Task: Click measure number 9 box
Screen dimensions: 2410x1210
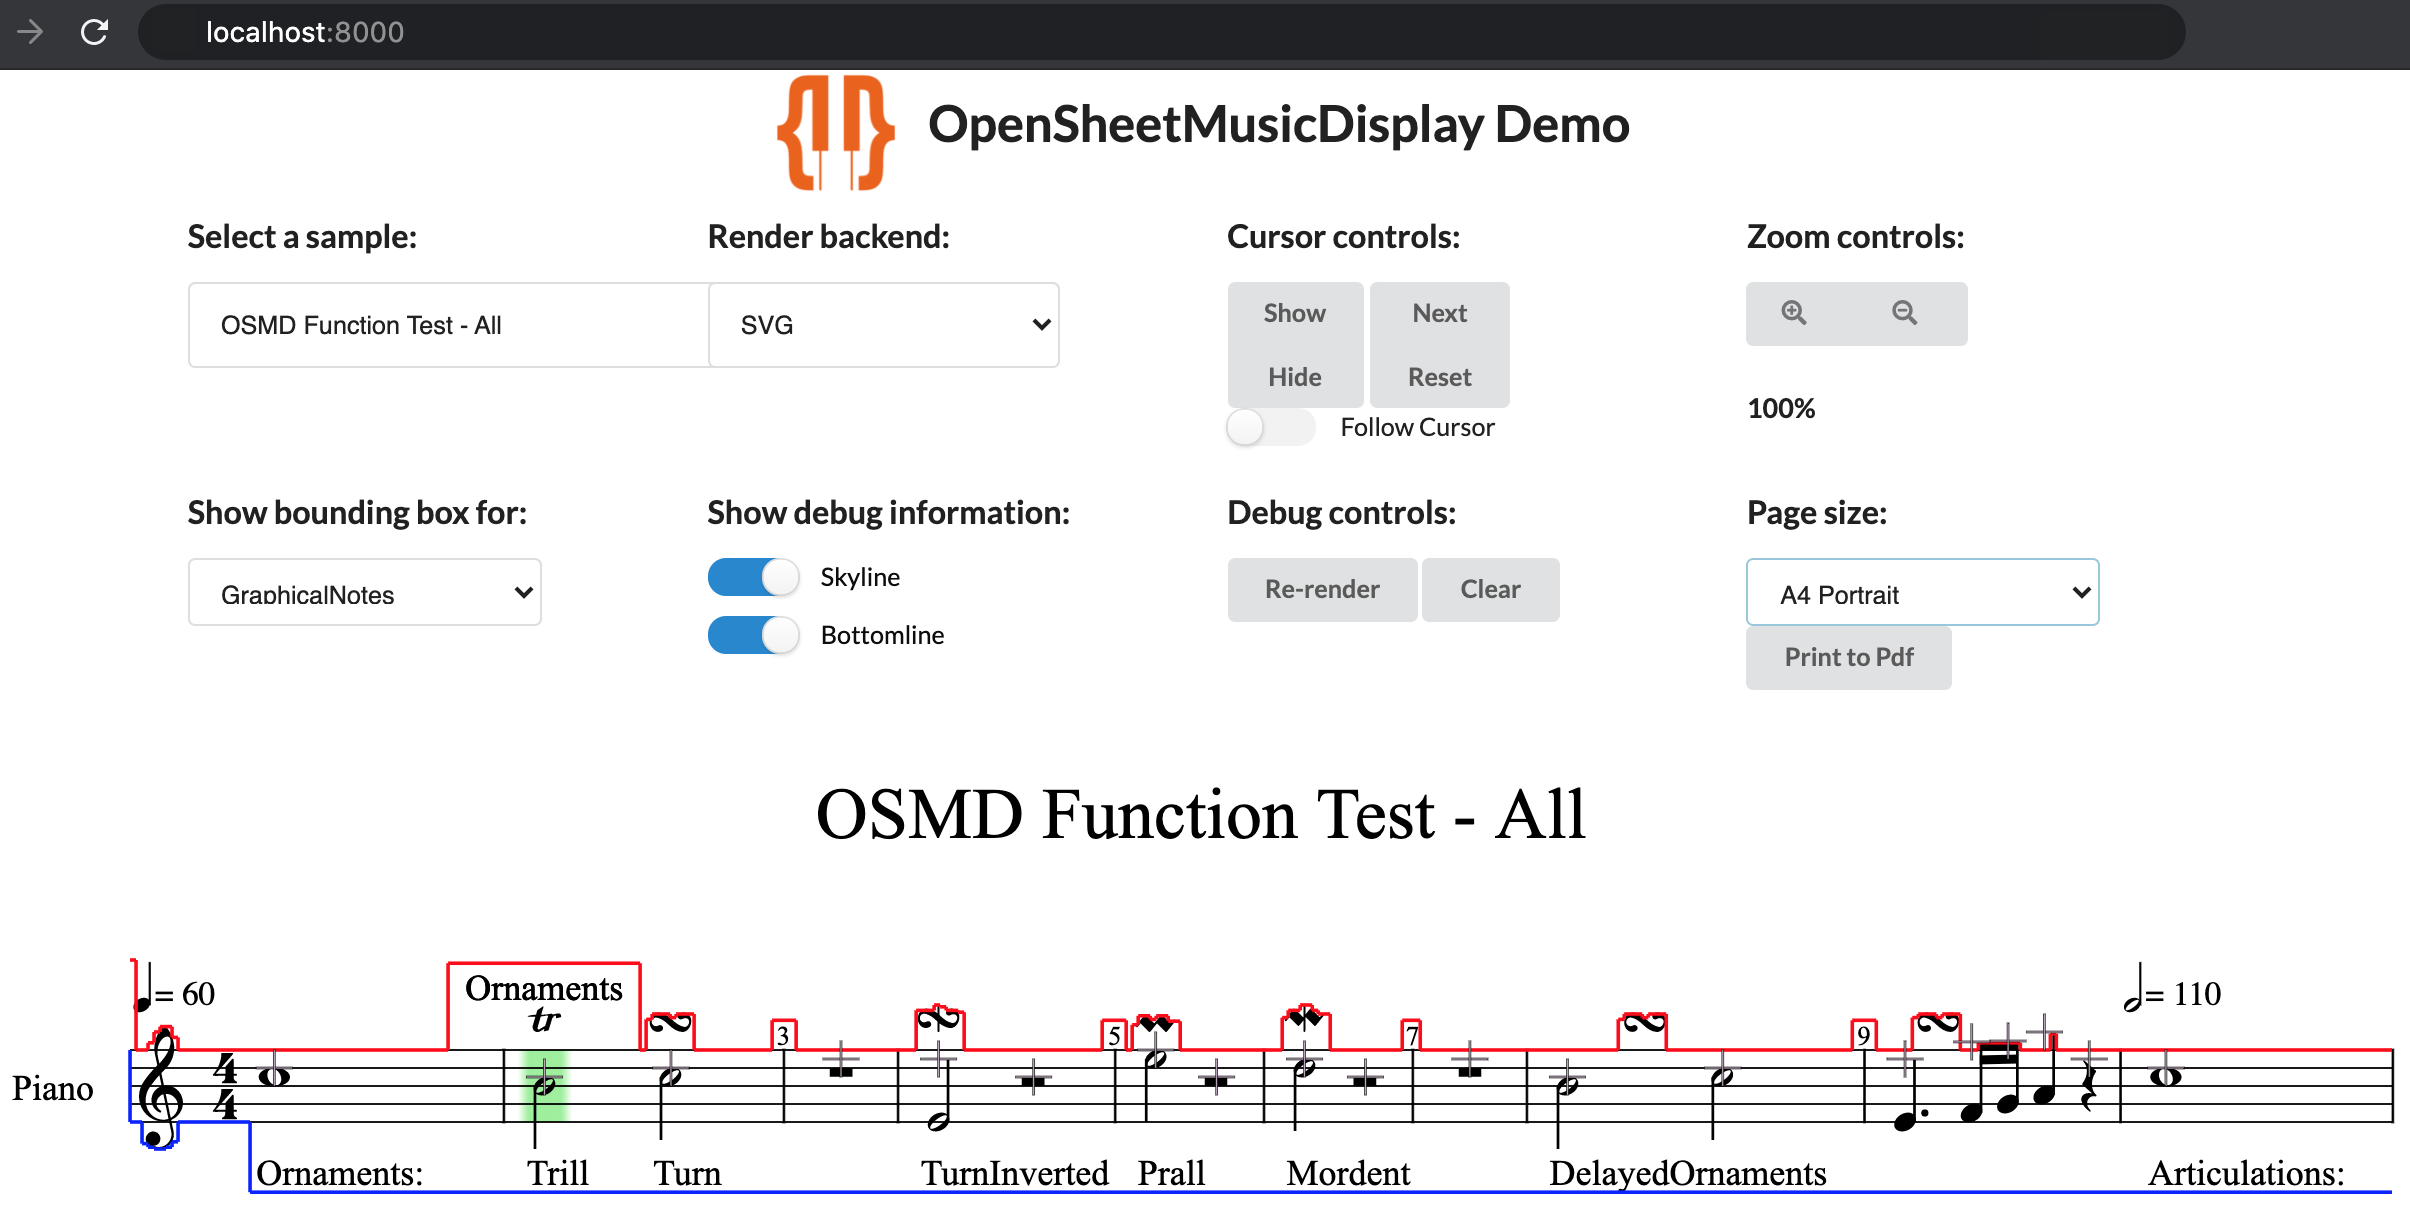Action: (x=1863, y=1035)
